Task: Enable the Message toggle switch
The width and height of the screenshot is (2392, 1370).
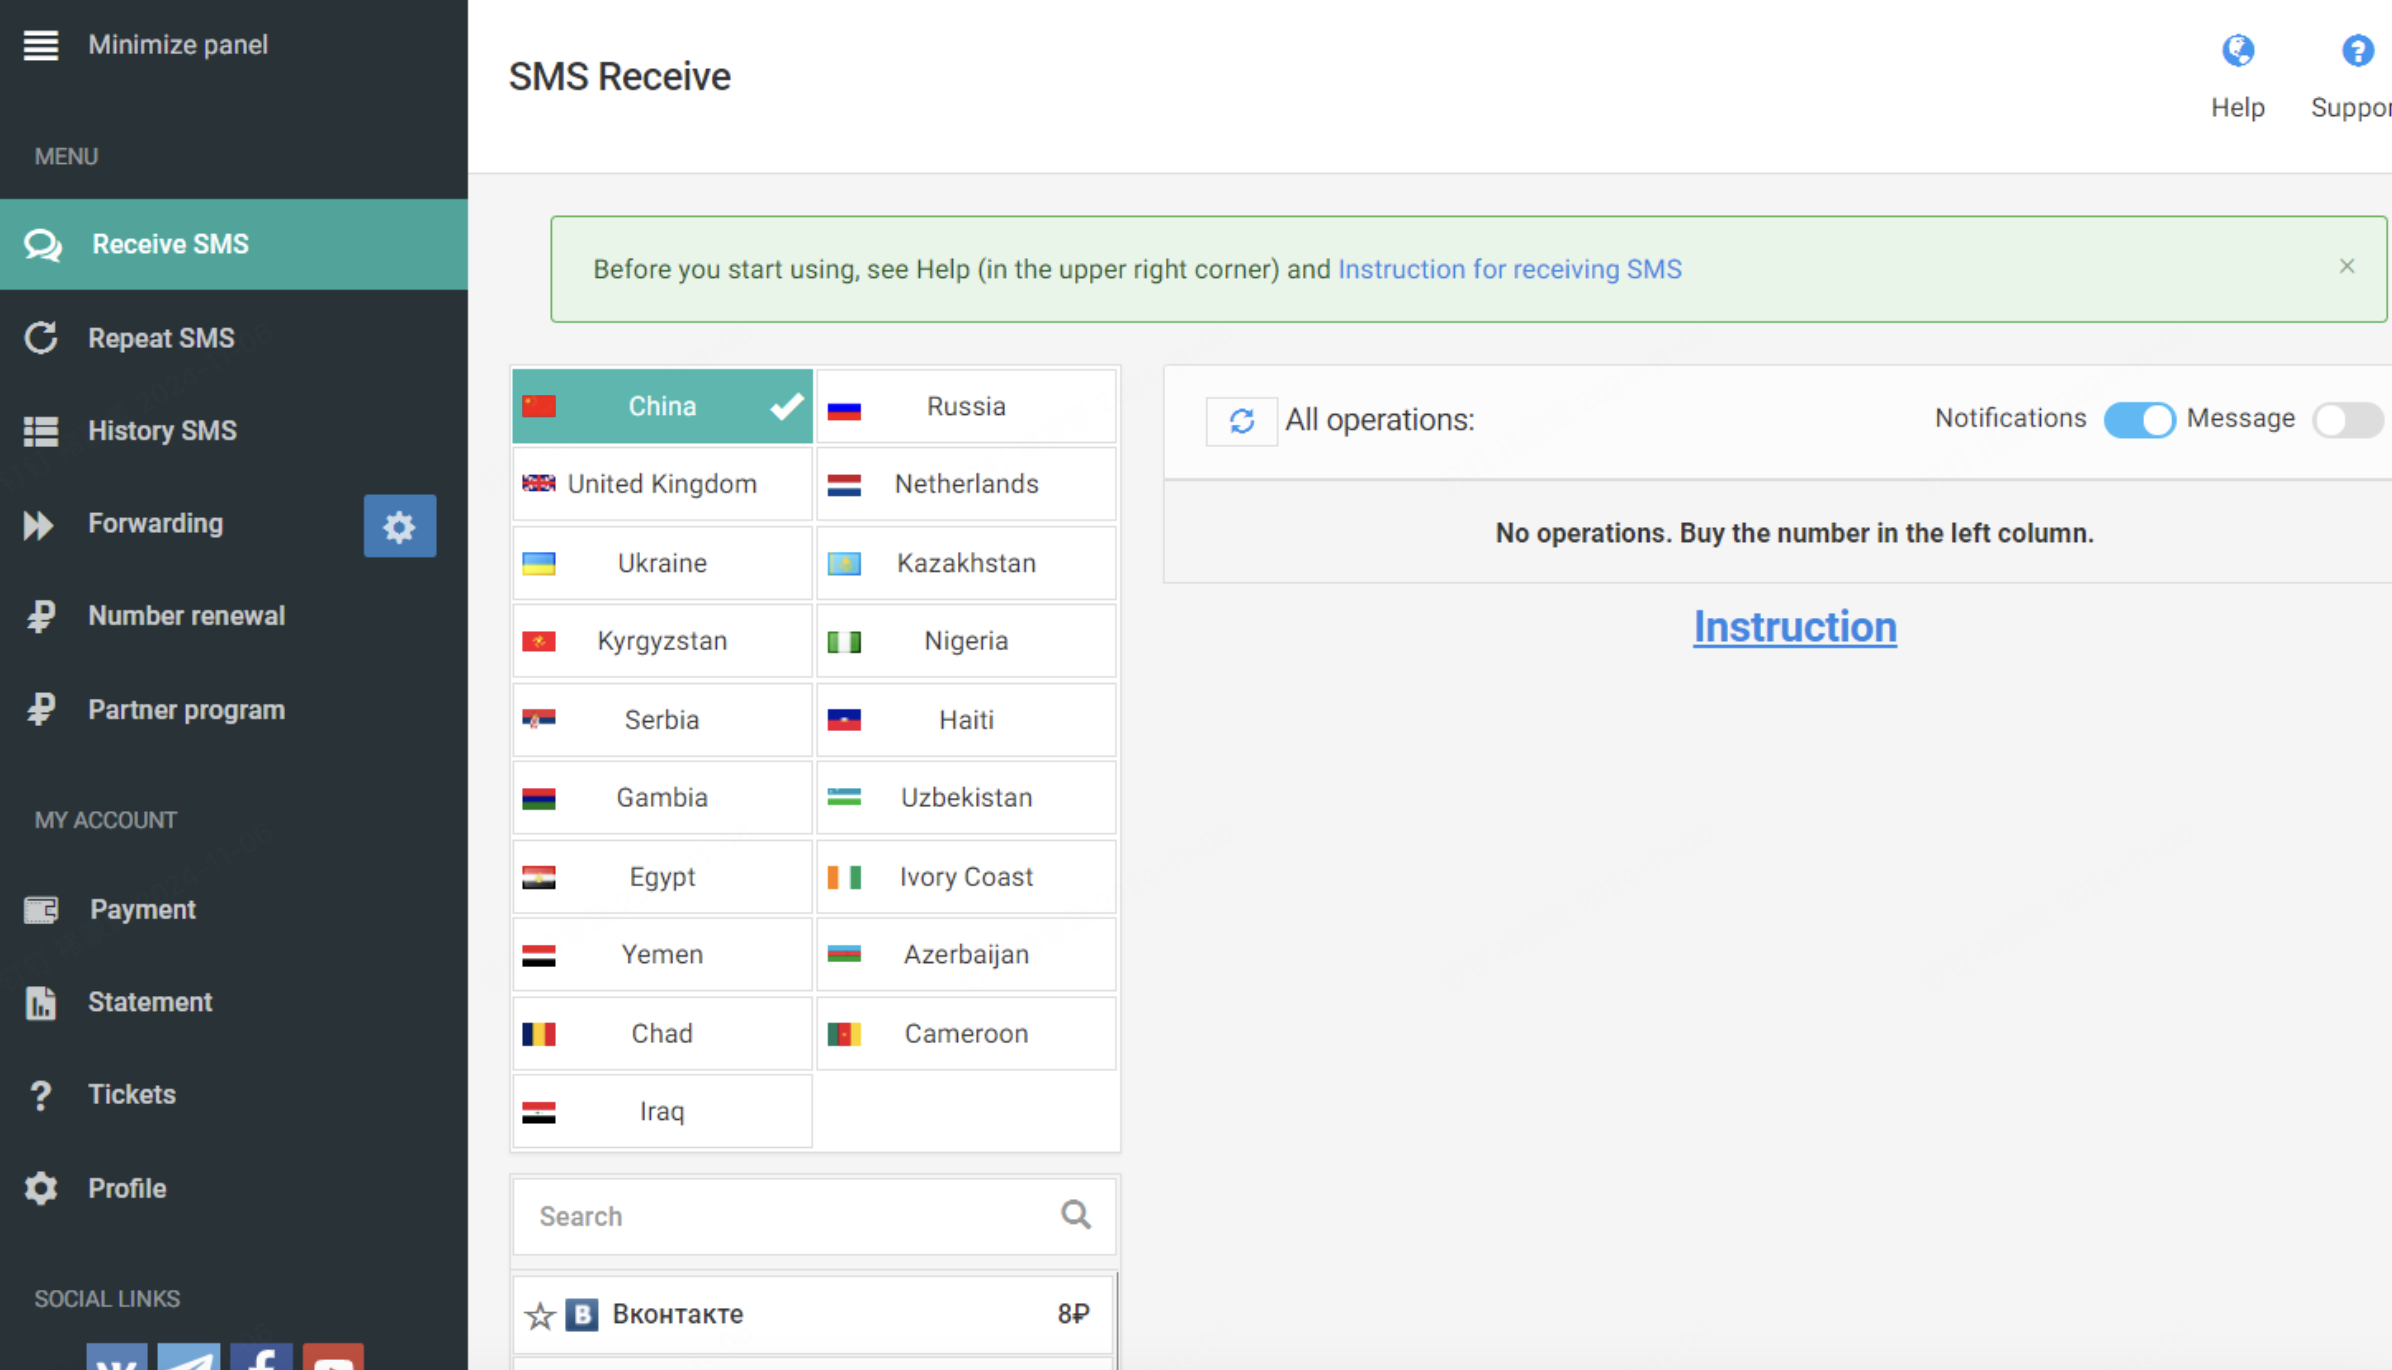Action: coord(2346,419)
